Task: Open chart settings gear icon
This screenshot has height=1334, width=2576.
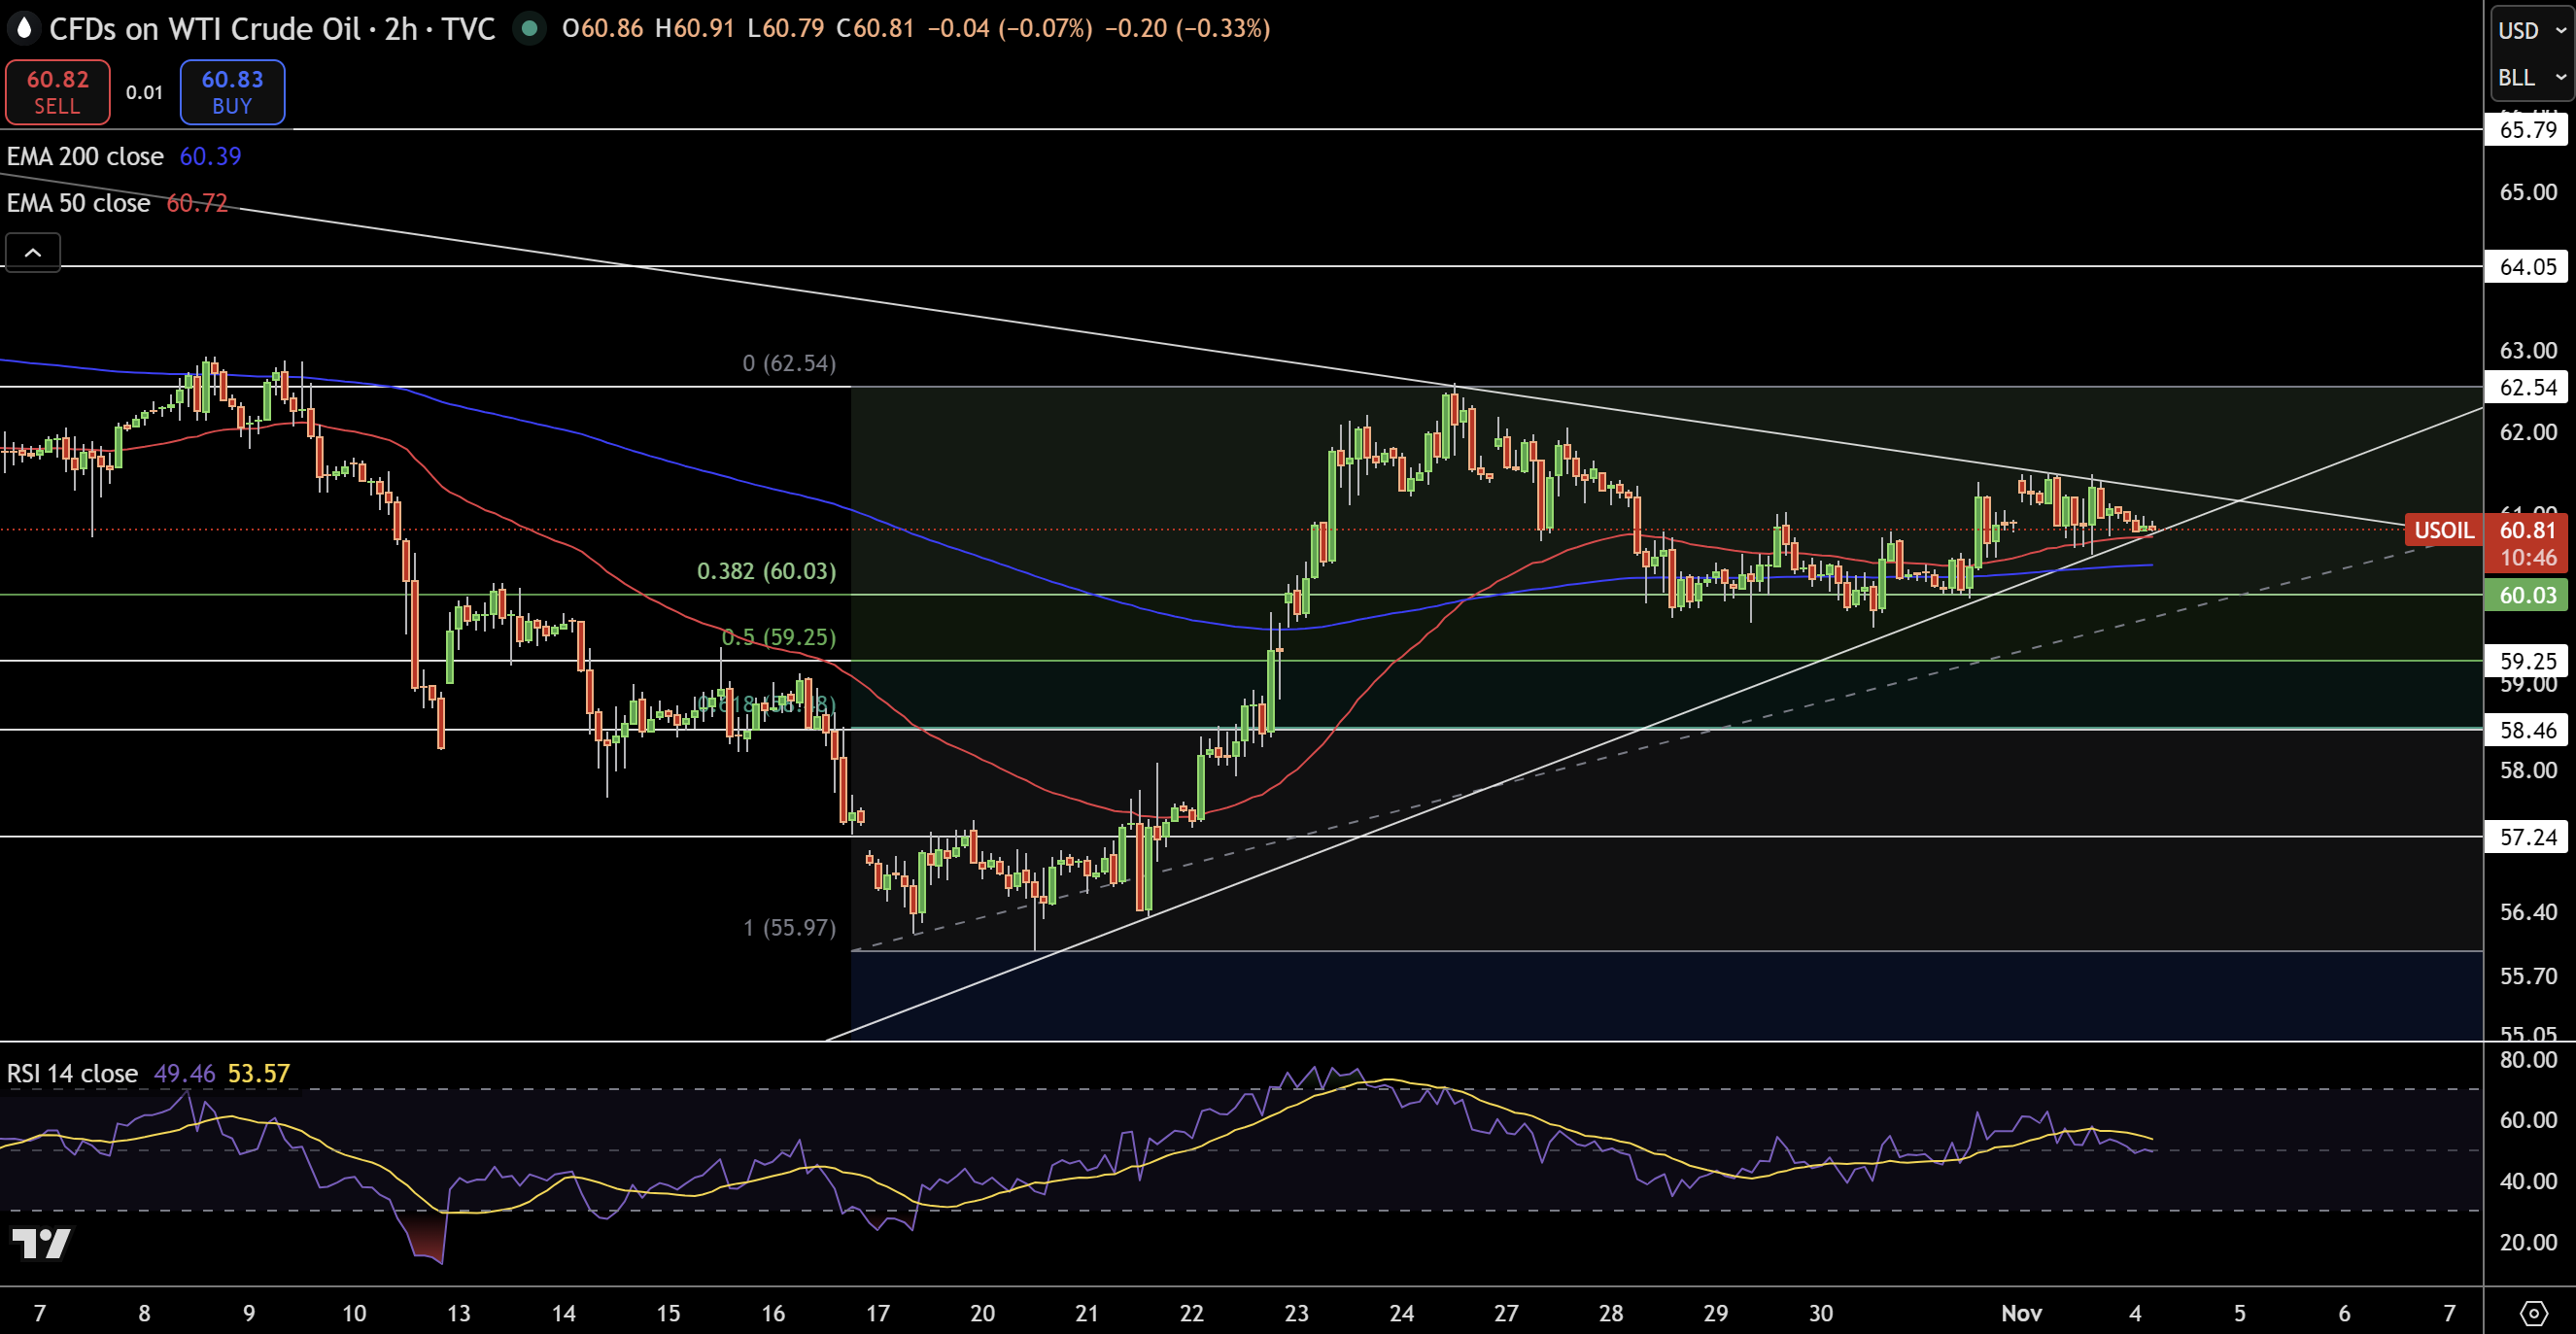Action: [x=2533, y=1312]
